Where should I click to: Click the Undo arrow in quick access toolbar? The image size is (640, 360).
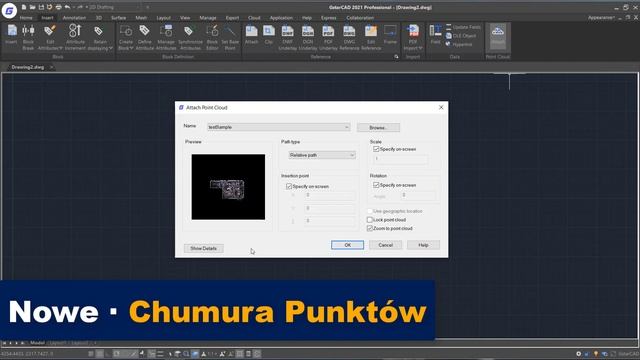(x=67, y=7)
